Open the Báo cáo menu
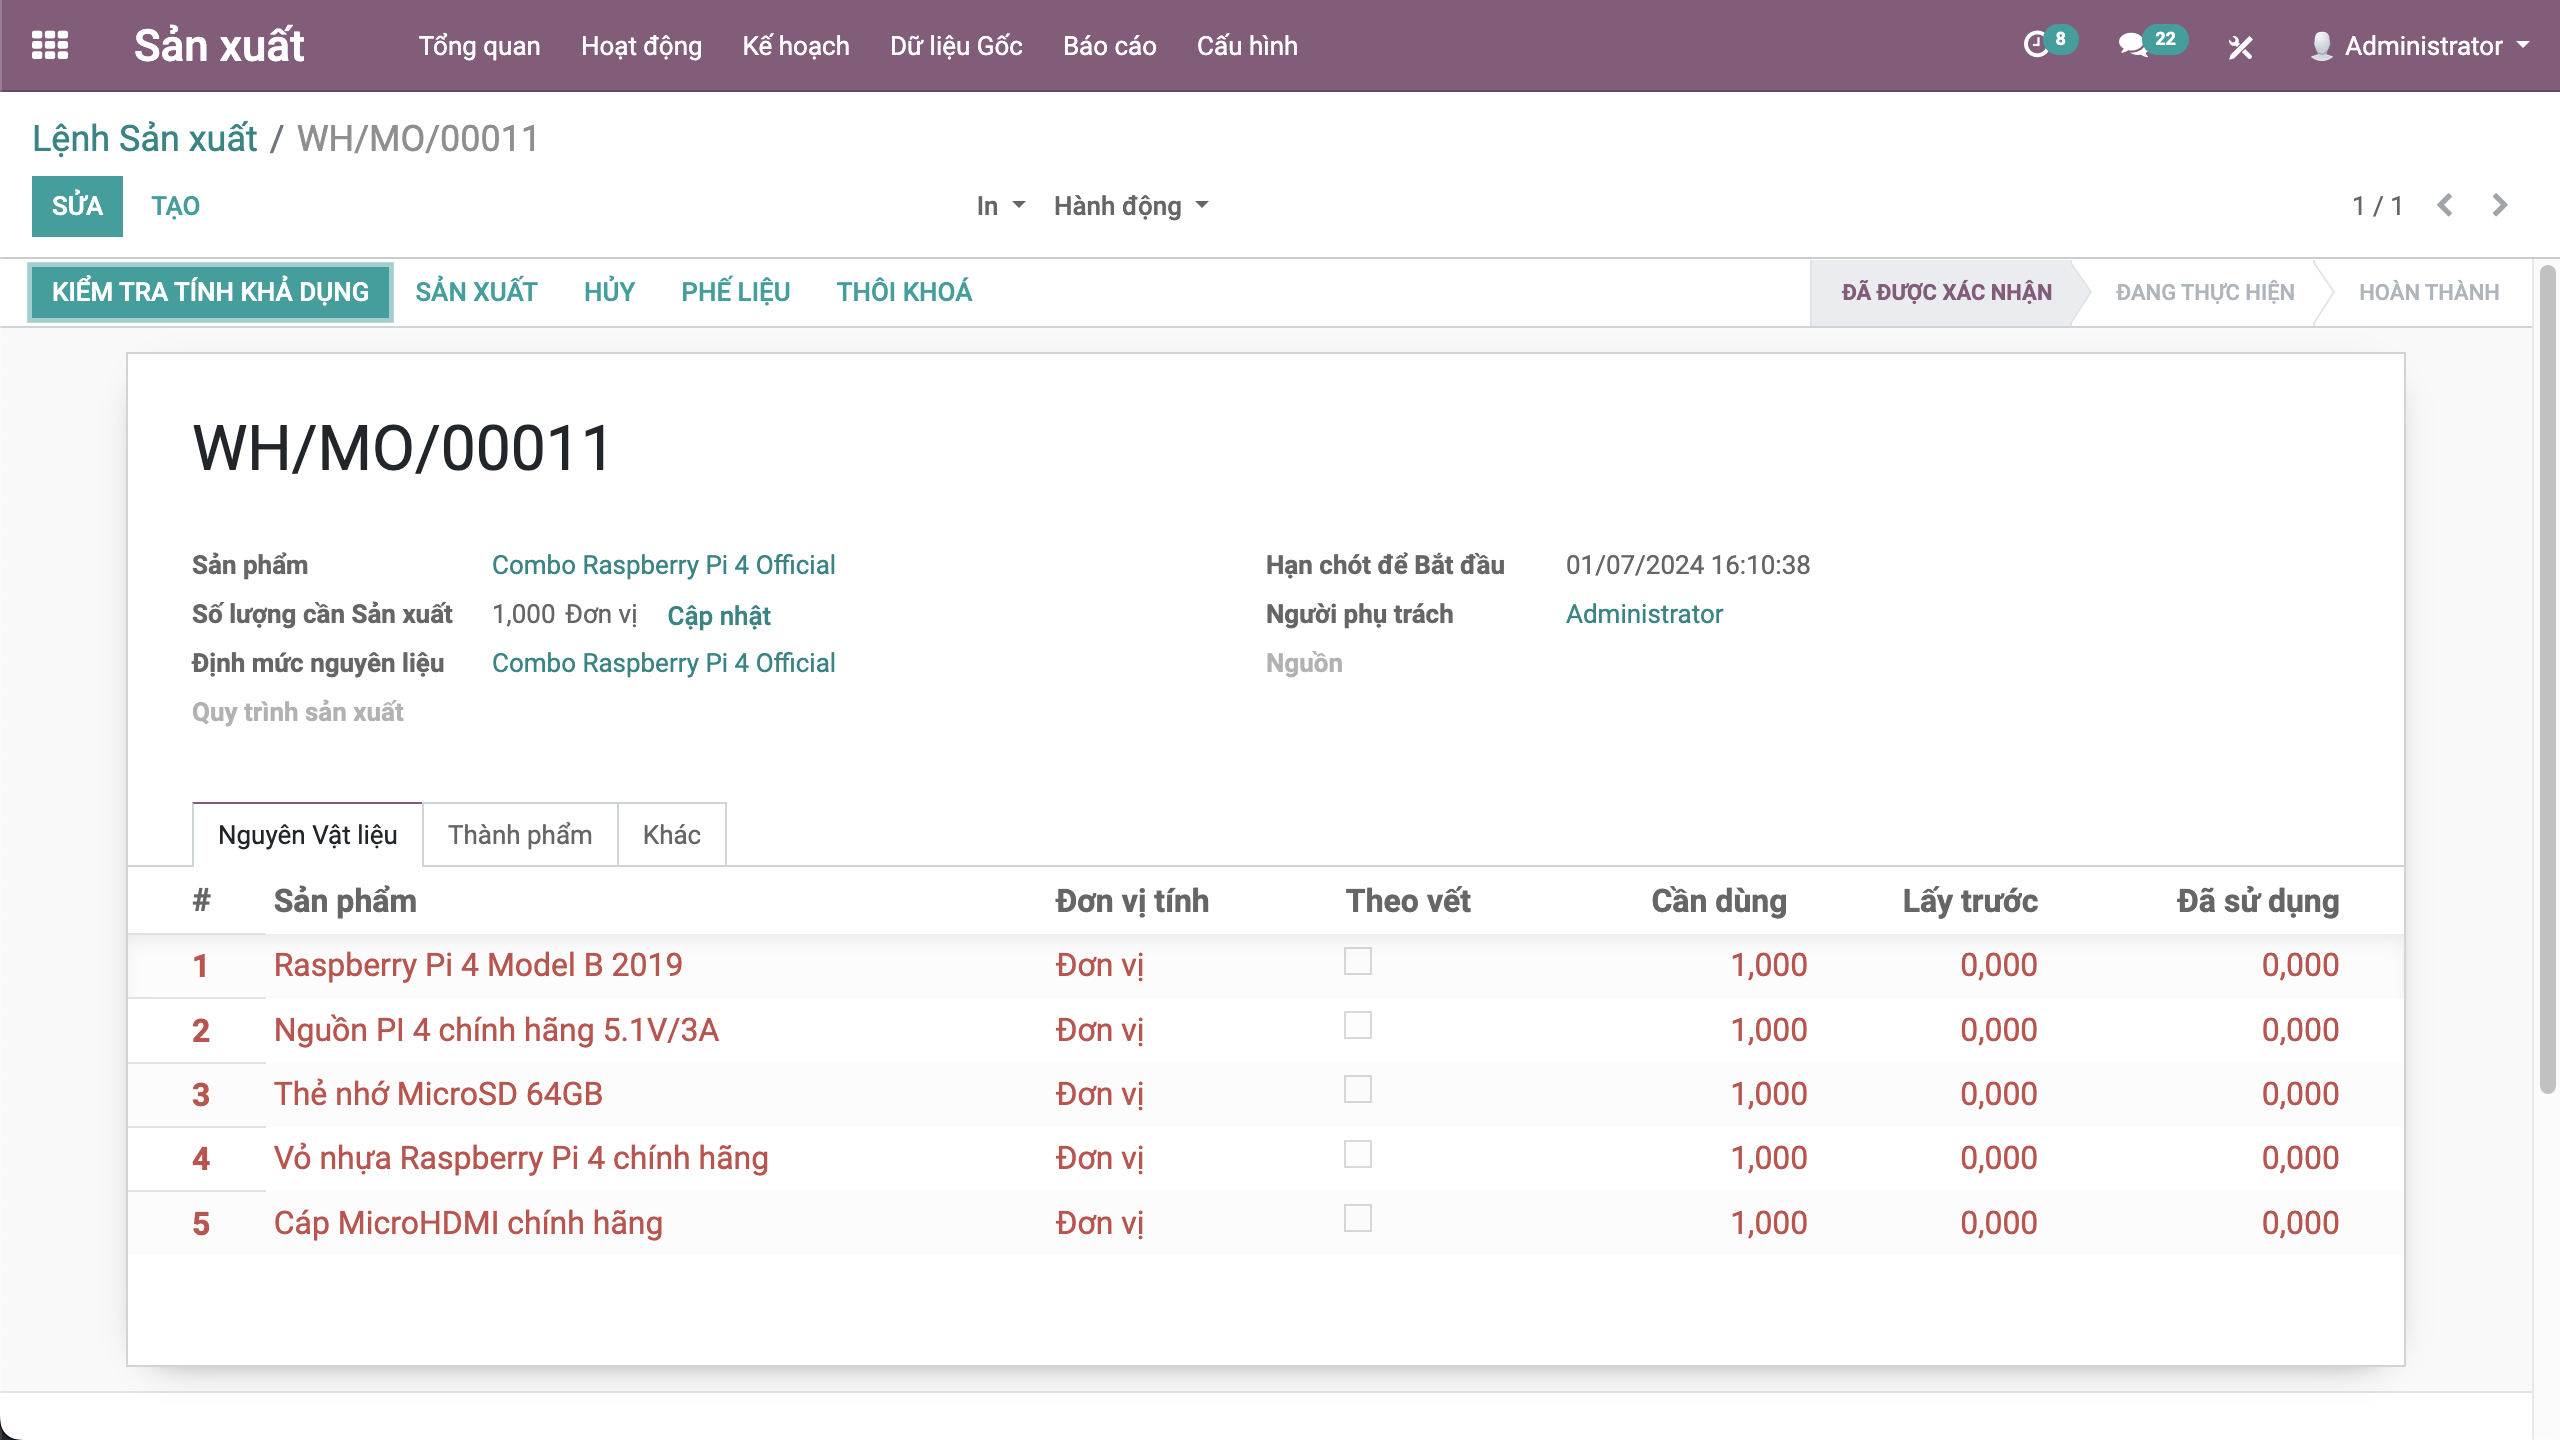The height and width of the screenshot is (1440, 2560). tap(1109, 46)
